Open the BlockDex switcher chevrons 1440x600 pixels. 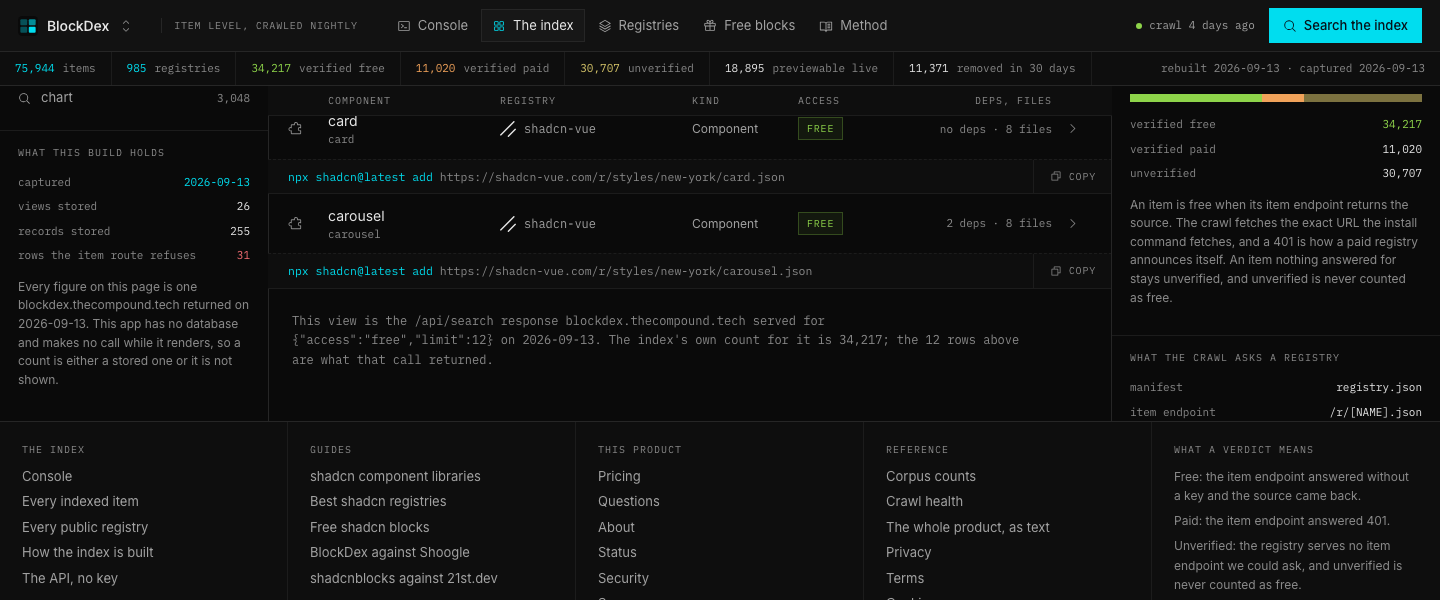pos(126,26)
